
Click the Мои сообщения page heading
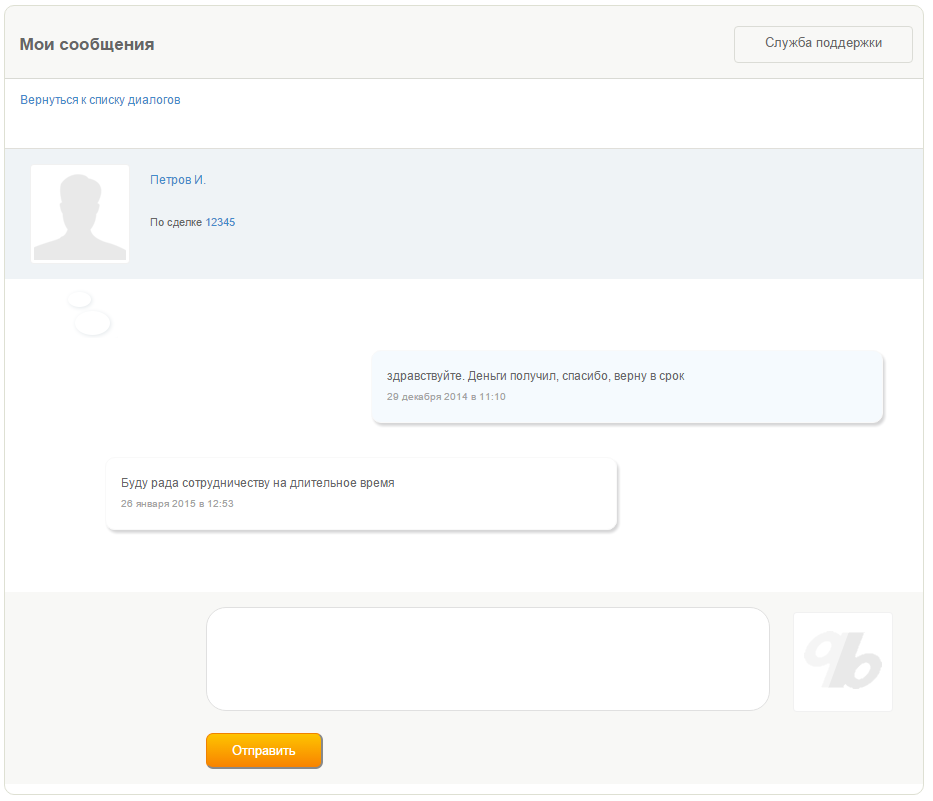(x=87, y=45)
